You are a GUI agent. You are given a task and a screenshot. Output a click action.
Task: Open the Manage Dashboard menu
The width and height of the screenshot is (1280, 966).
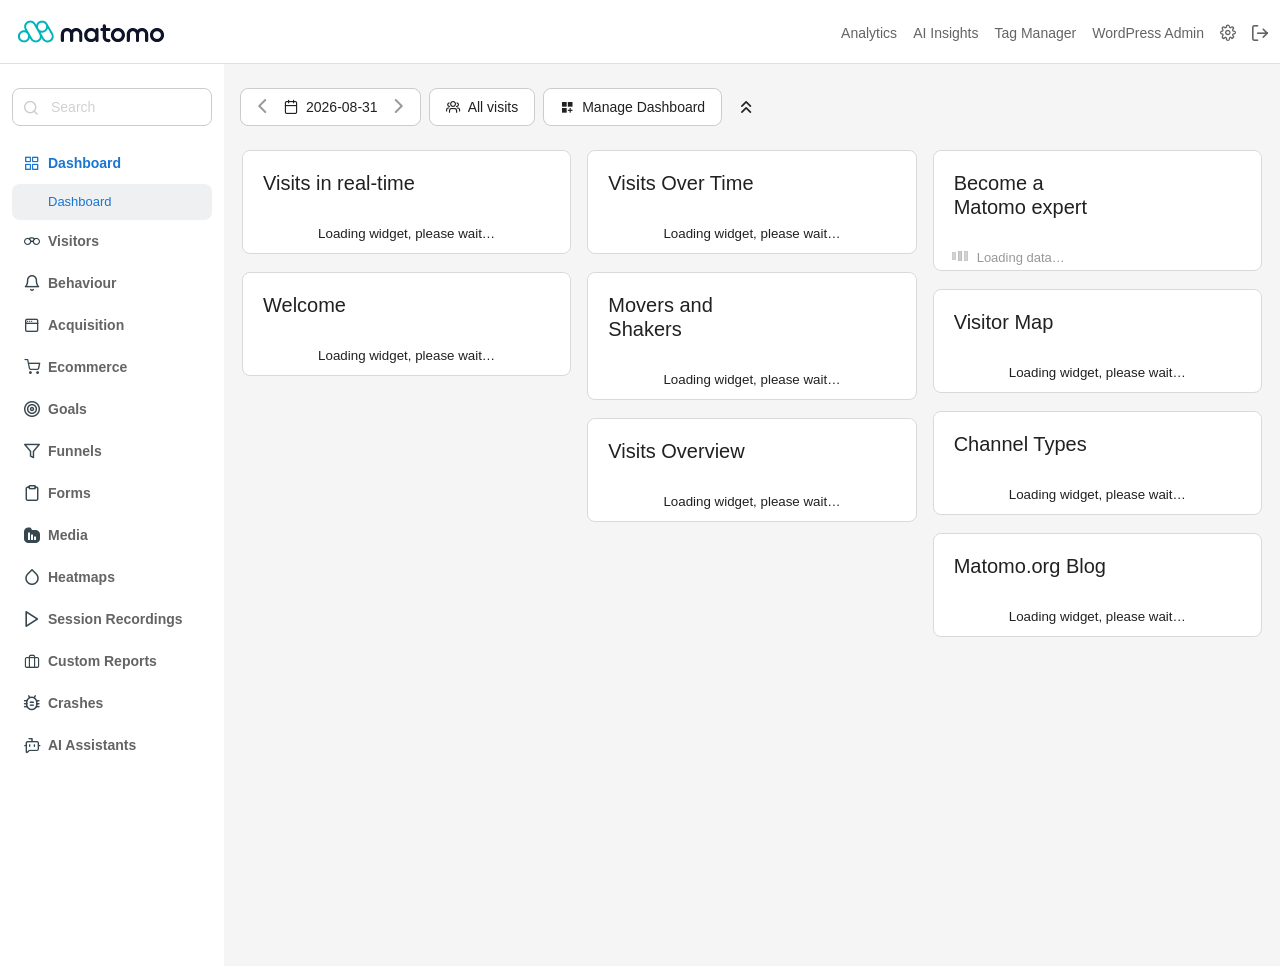tap(632, 107)
